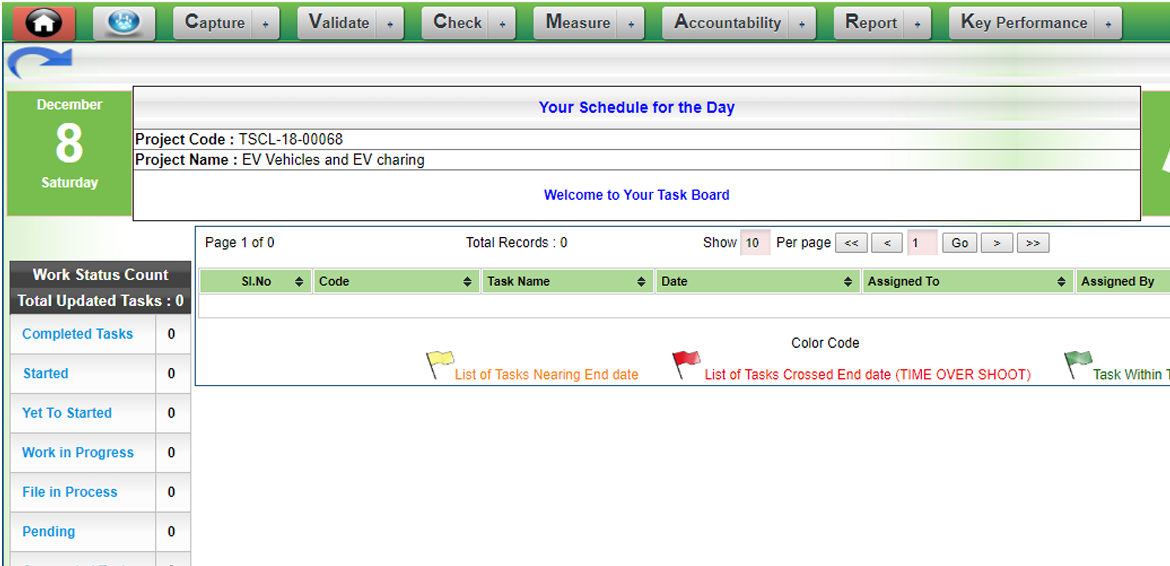Open the Measure menu
Image resolution: width=1170 pixels, height=566 pixels.
578,23
